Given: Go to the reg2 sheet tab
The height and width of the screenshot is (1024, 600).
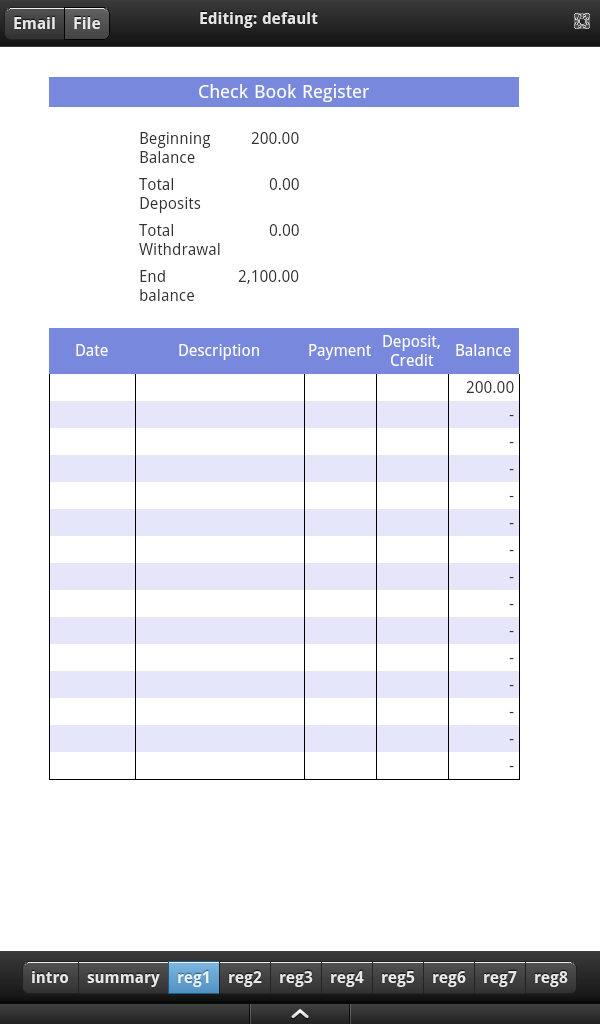Looking at the screenshot, I should click(245, 978).
